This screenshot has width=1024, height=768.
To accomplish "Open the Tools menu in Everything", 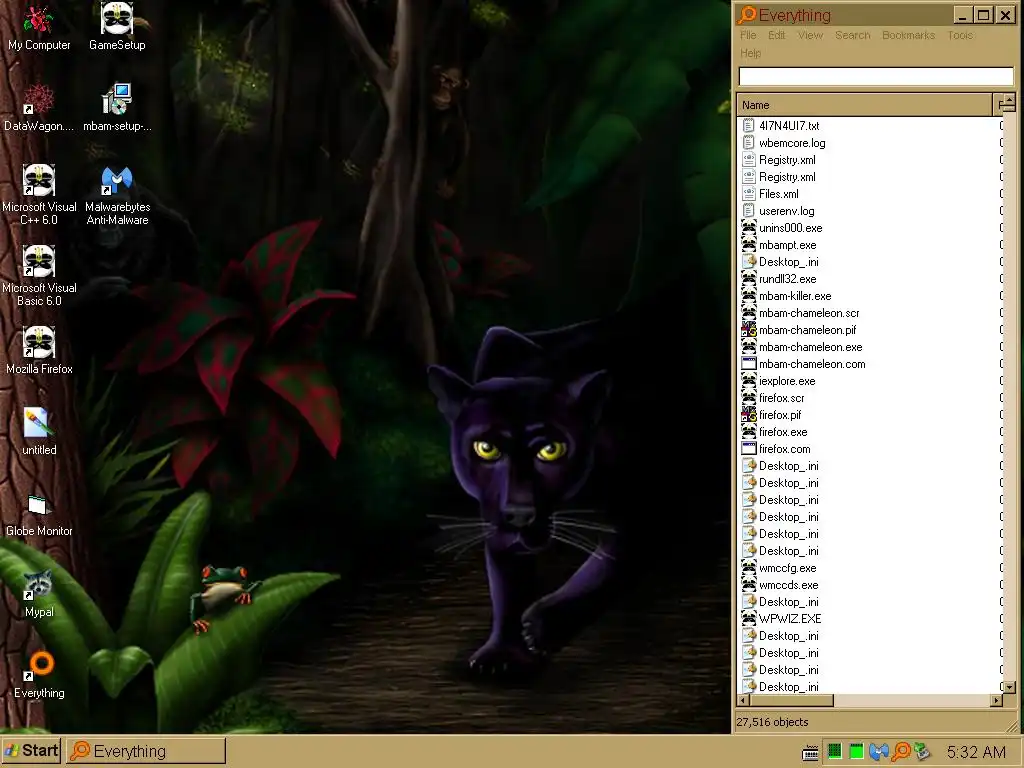I will pos(960,35).
